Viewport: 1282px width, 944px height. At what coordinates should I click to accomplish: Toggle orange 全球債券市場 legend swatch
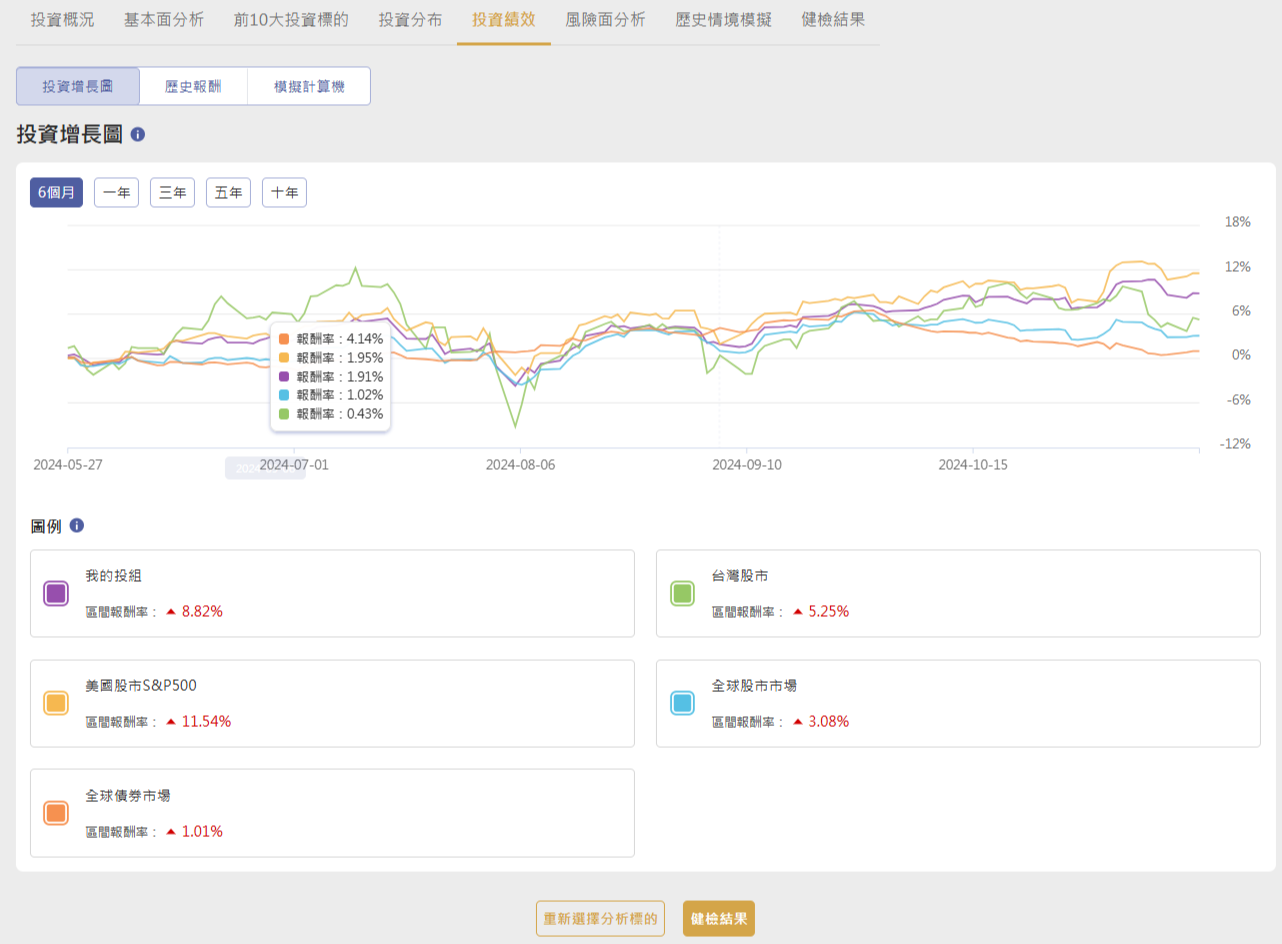(56, 813)
